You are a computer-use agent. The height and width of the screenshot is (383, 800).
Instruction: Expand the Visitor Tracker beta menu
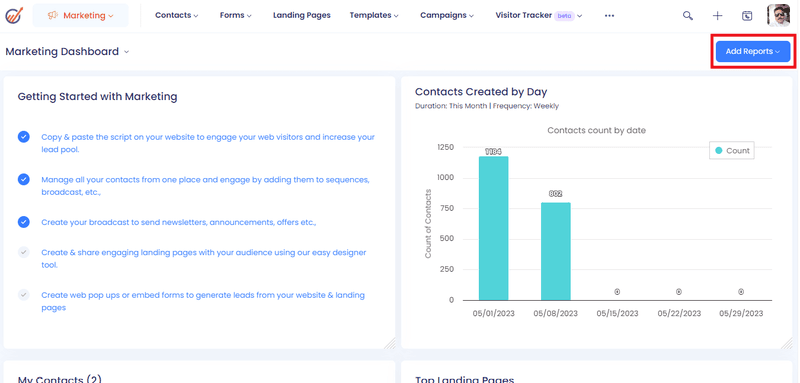(539, 15)
